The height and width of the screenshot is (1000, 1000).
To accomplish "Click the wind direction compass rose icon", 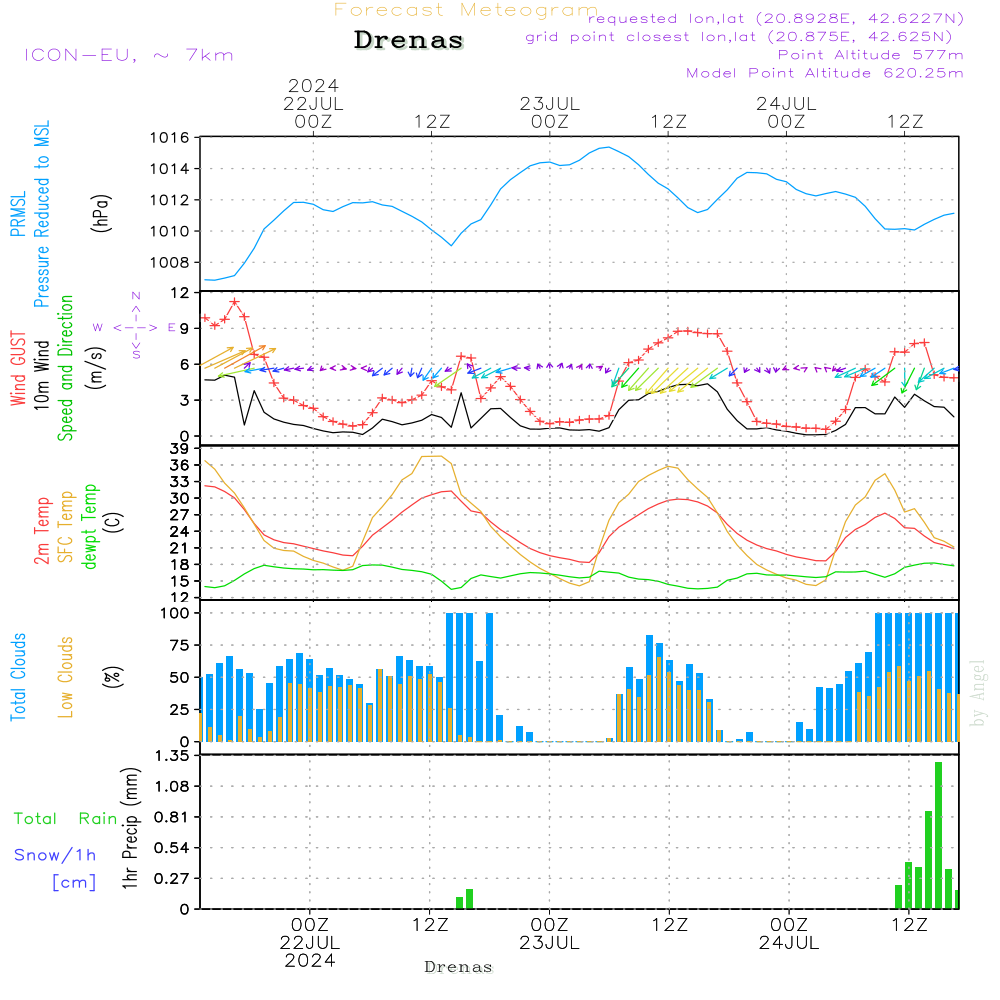I will (x=135, y=327).
